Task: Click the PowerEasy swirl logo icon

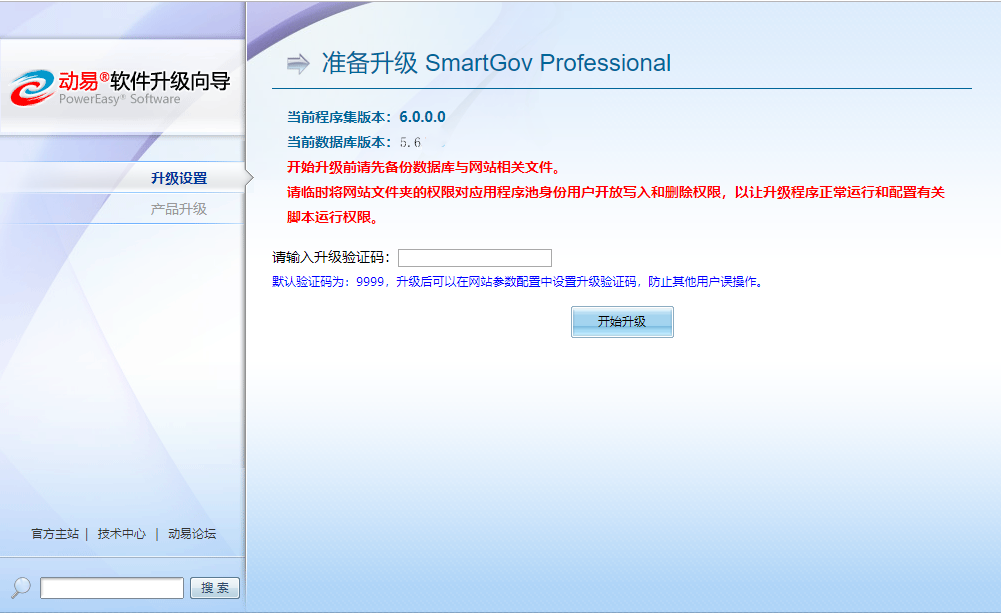Action: tap(33, 87)
